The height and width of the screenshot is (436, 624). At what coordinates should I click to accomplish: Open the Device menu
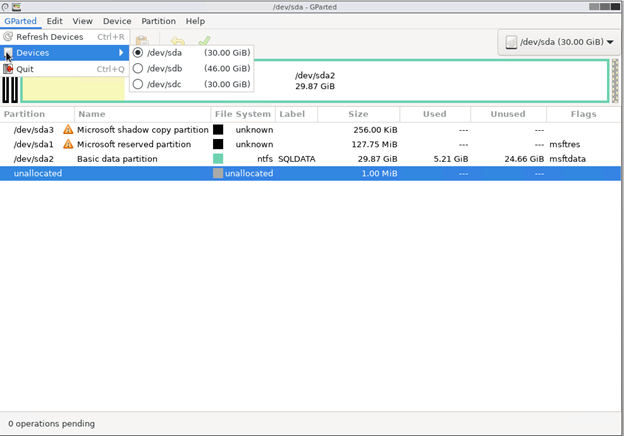[x=117, y=21]
